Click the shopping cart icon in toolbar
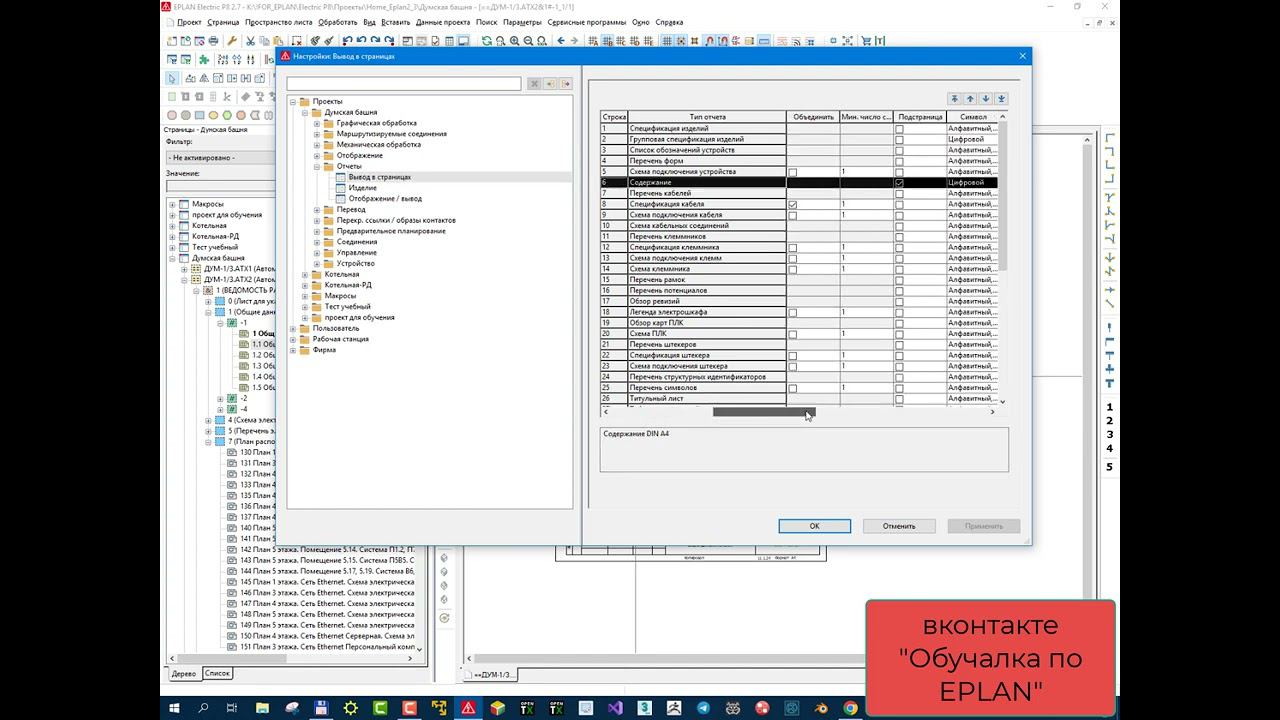The height and width of the screenshot is (720, 1280). pos(866,41)
